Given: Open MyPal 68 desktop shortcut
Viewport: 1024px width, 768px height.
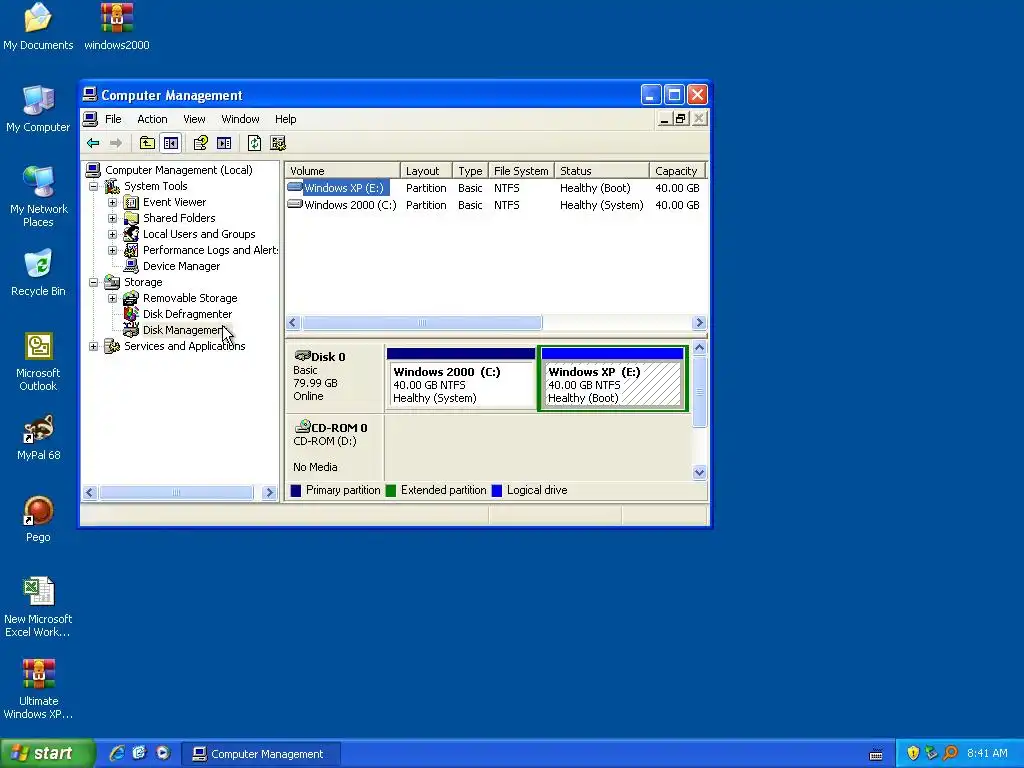Looking at the screenshot, I should point(38,438).
